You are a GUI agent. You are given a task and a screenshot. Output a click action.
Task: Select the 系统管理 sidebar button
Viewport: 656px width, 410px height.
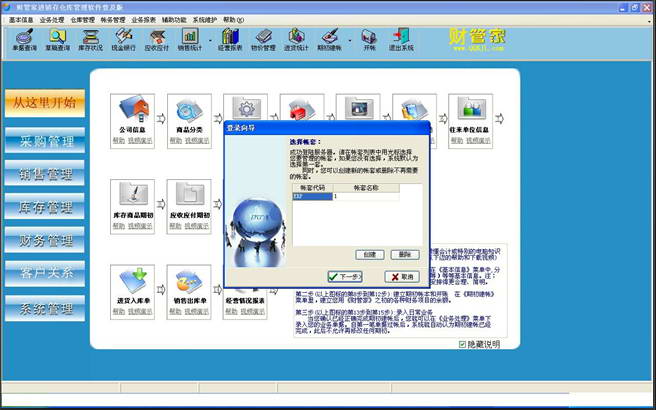click(x=45, y=308)
